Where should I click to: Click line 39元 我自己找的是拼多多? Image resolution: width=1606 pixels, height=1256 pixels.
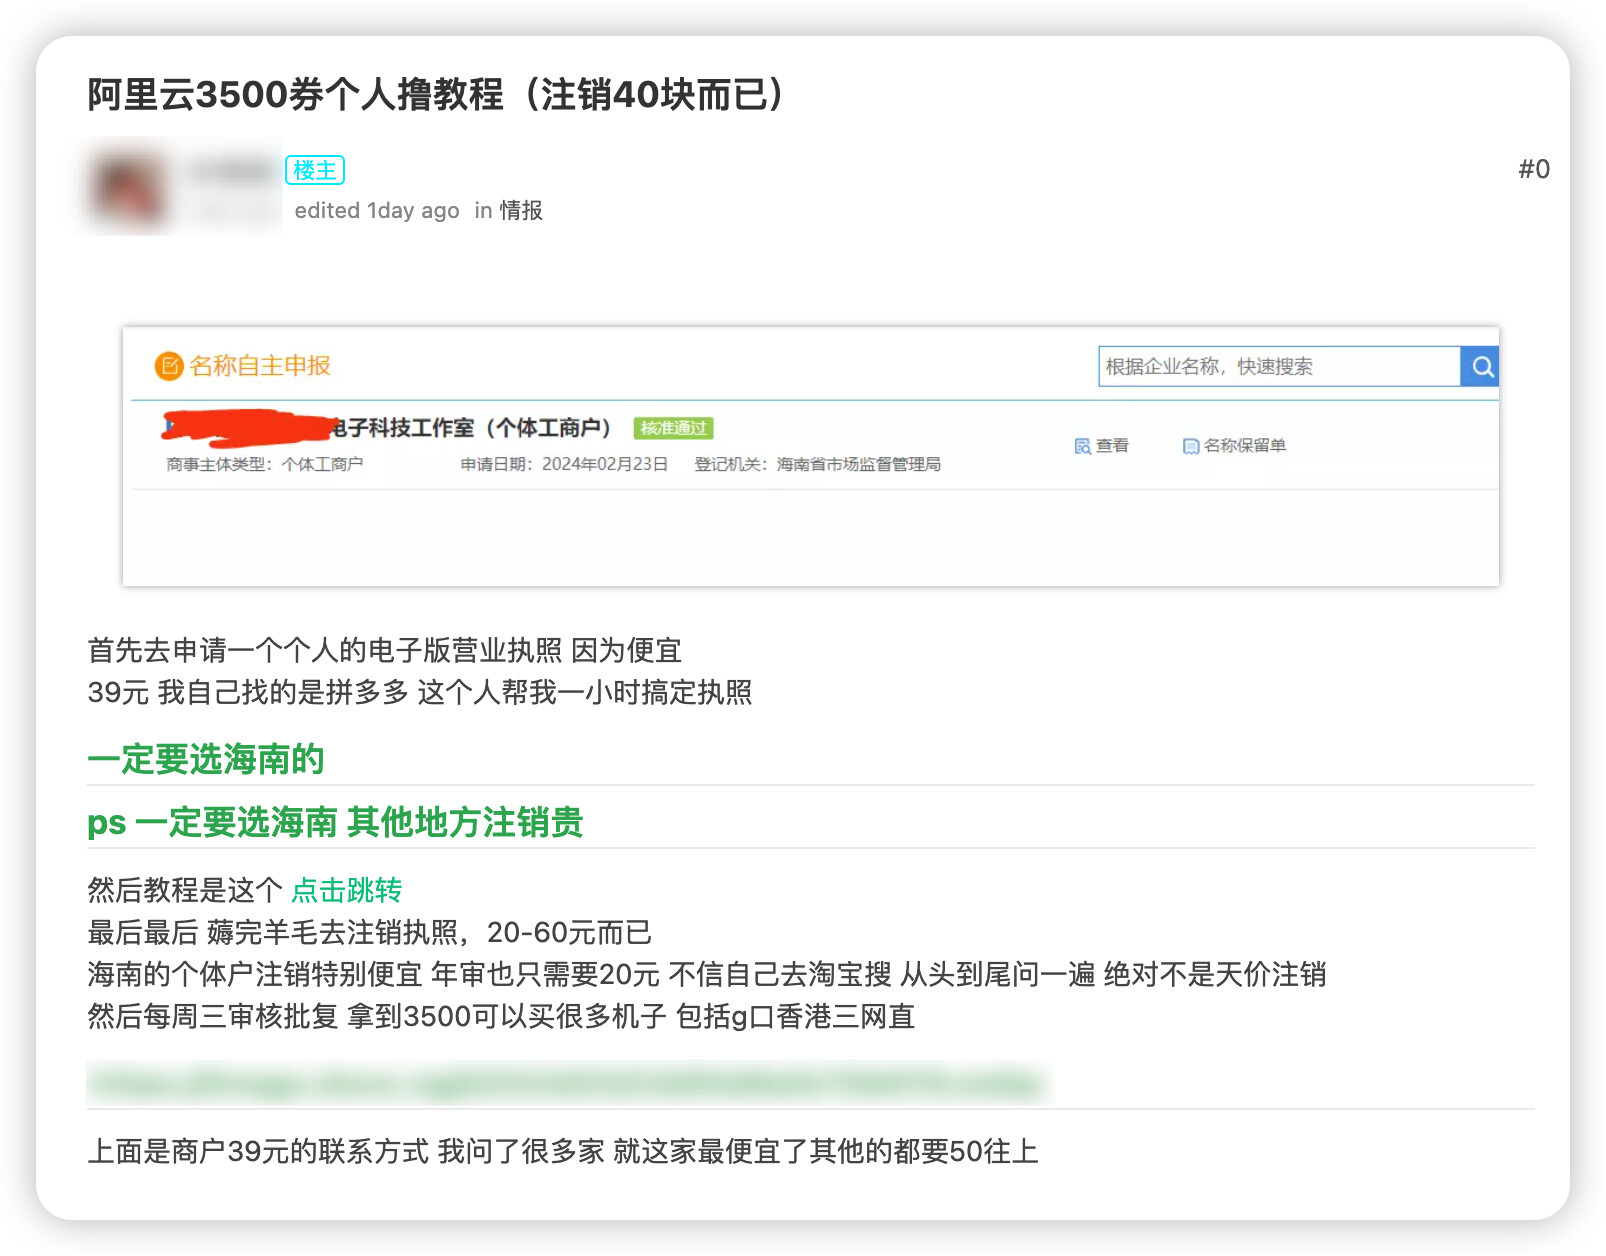[x=420, y=693]
